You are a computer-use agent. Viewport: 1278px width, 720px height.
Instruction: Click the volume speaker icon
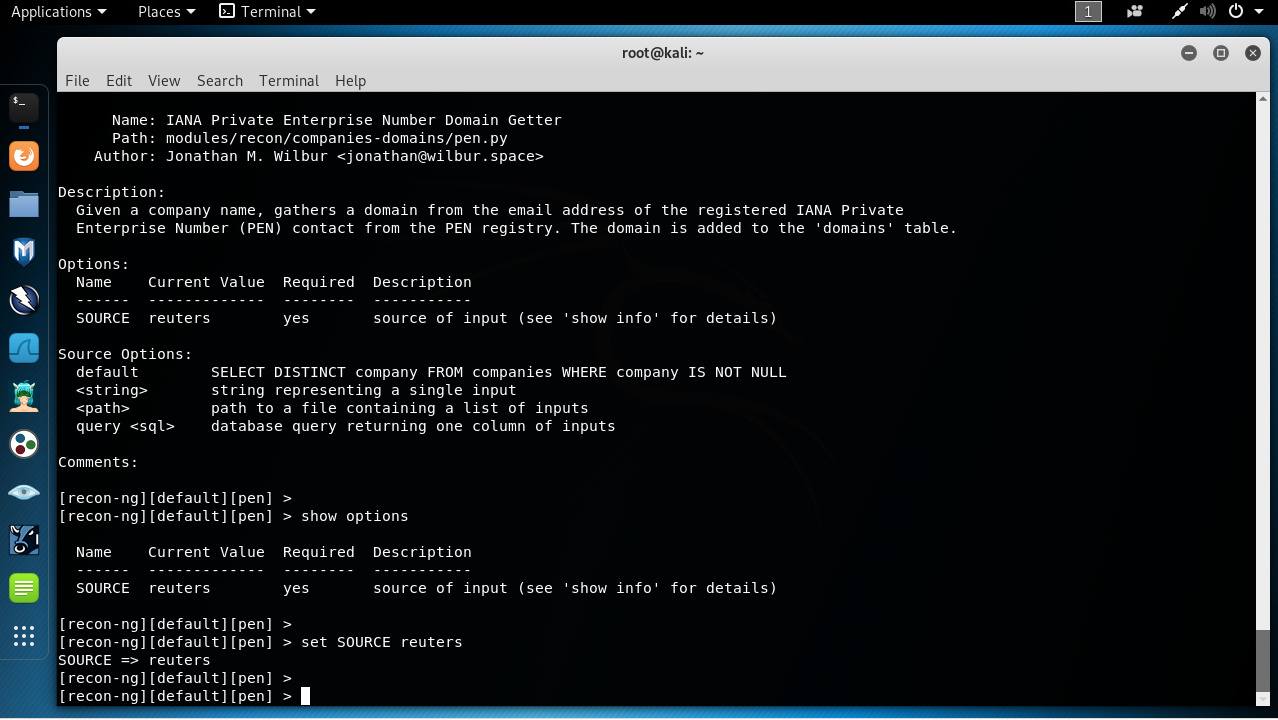point(1207,12)
